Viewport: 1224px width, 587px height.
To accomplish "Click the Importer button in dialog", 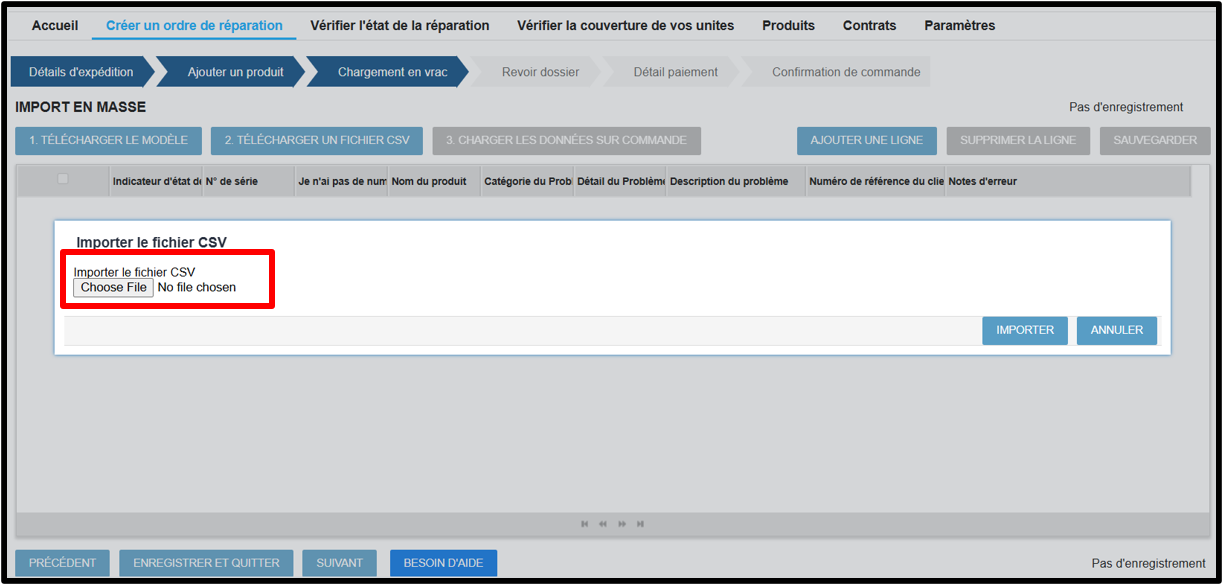I will [x=1025, y=330].
